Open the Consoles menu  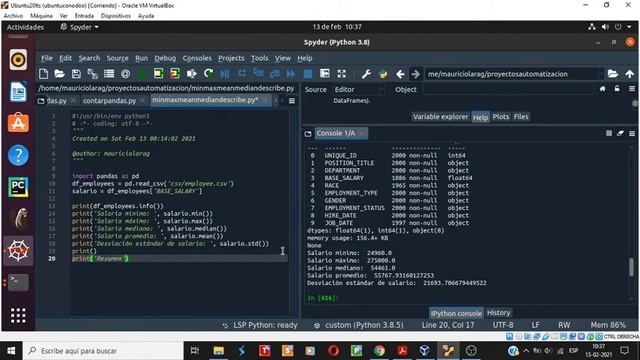point(197,58)
